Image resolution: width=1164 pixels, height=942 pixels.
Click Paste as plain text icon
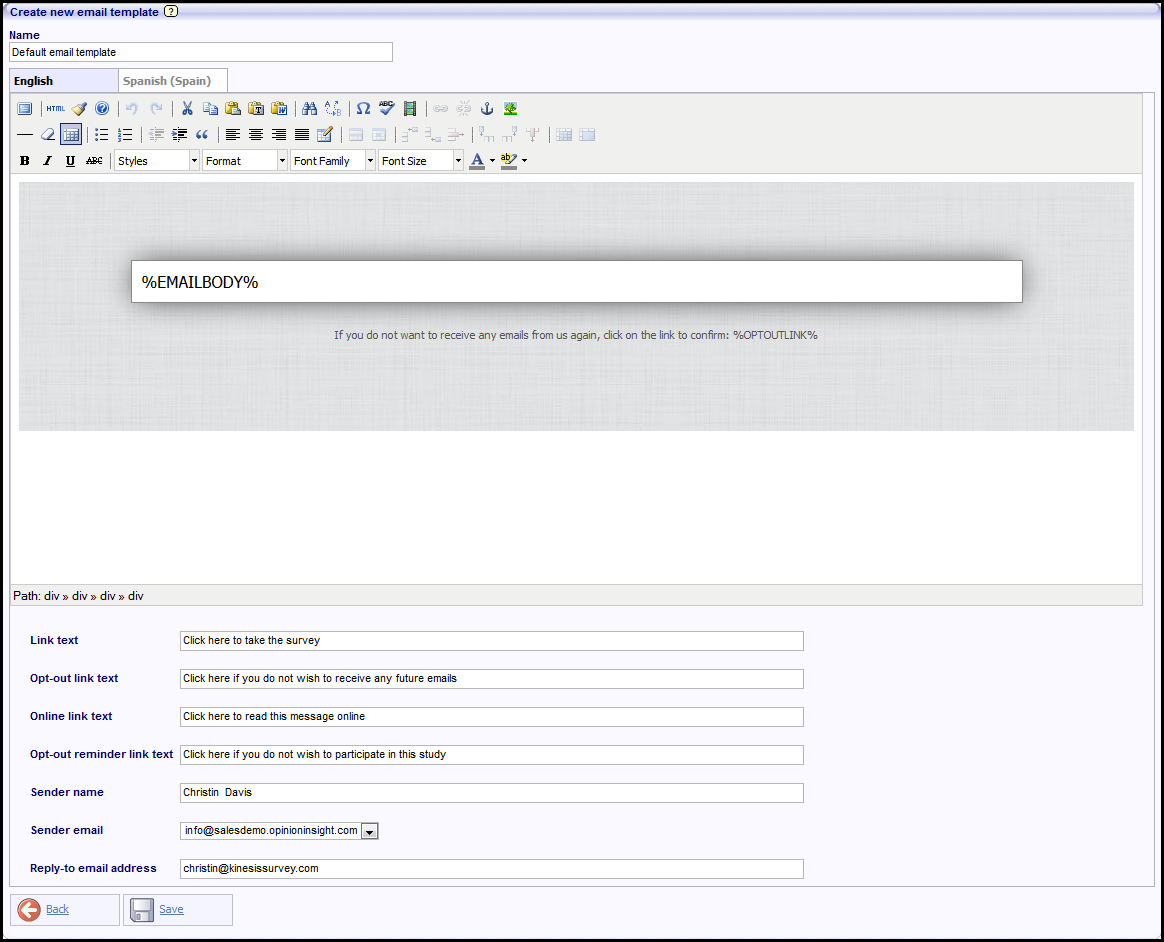click(256, 108)
